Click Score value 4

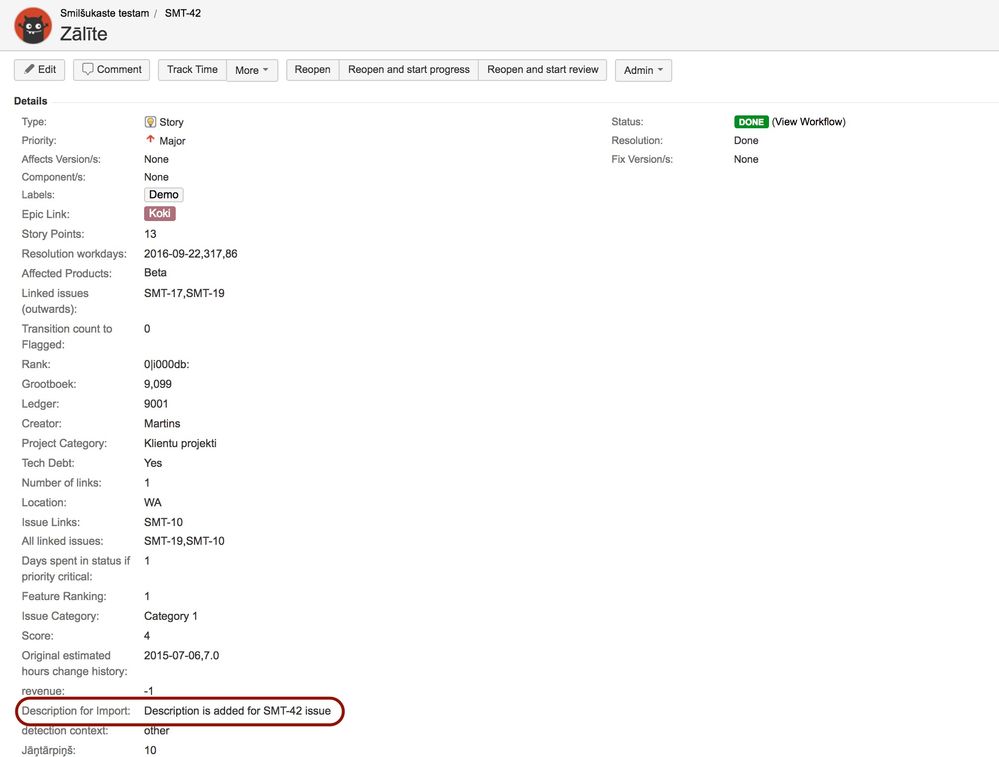147,636
